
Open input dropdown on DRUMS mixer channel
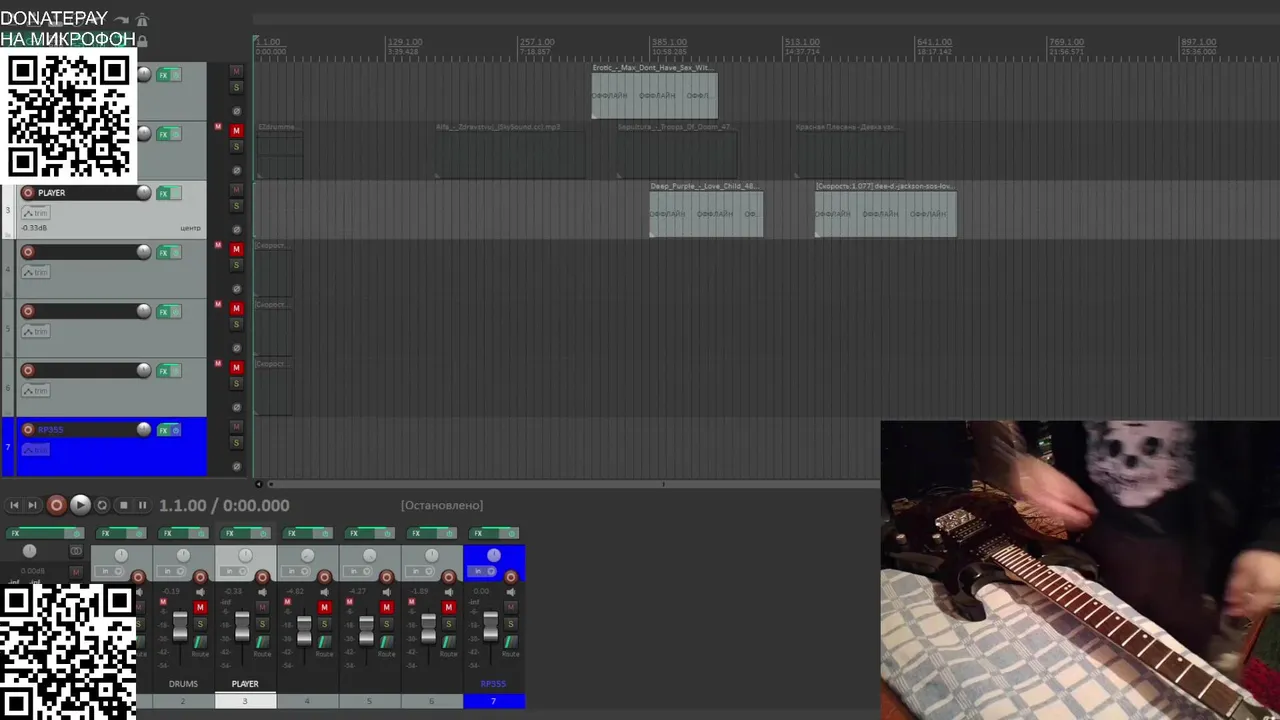(174, 572)
